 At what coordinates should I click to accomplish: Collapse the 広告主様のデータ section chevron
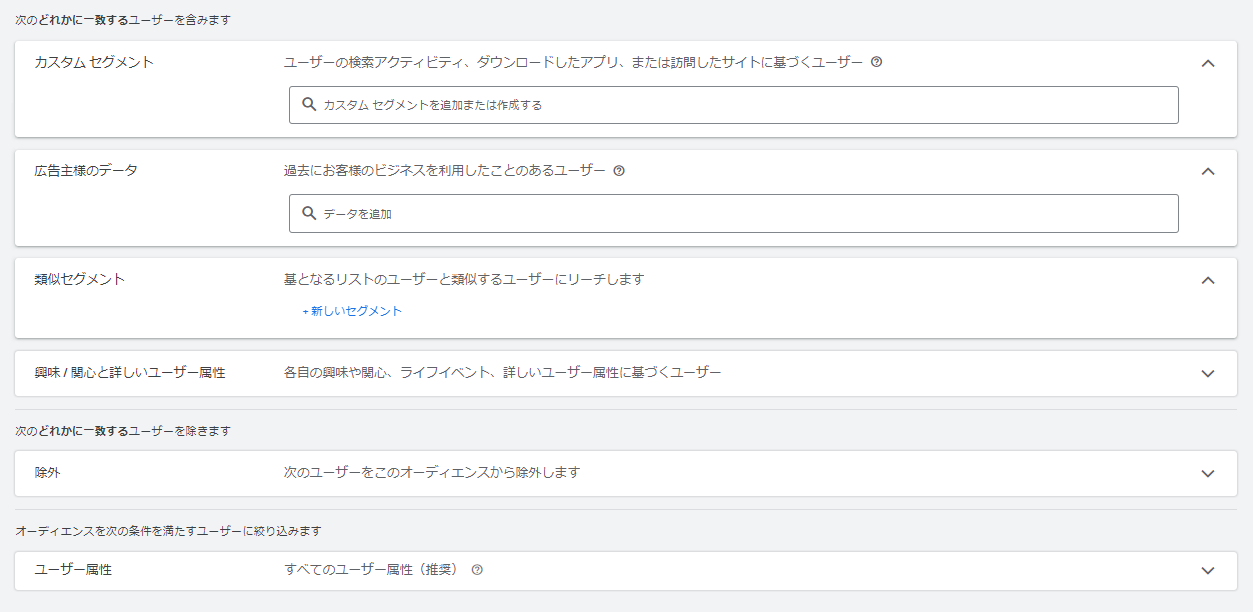(1207, 171)
